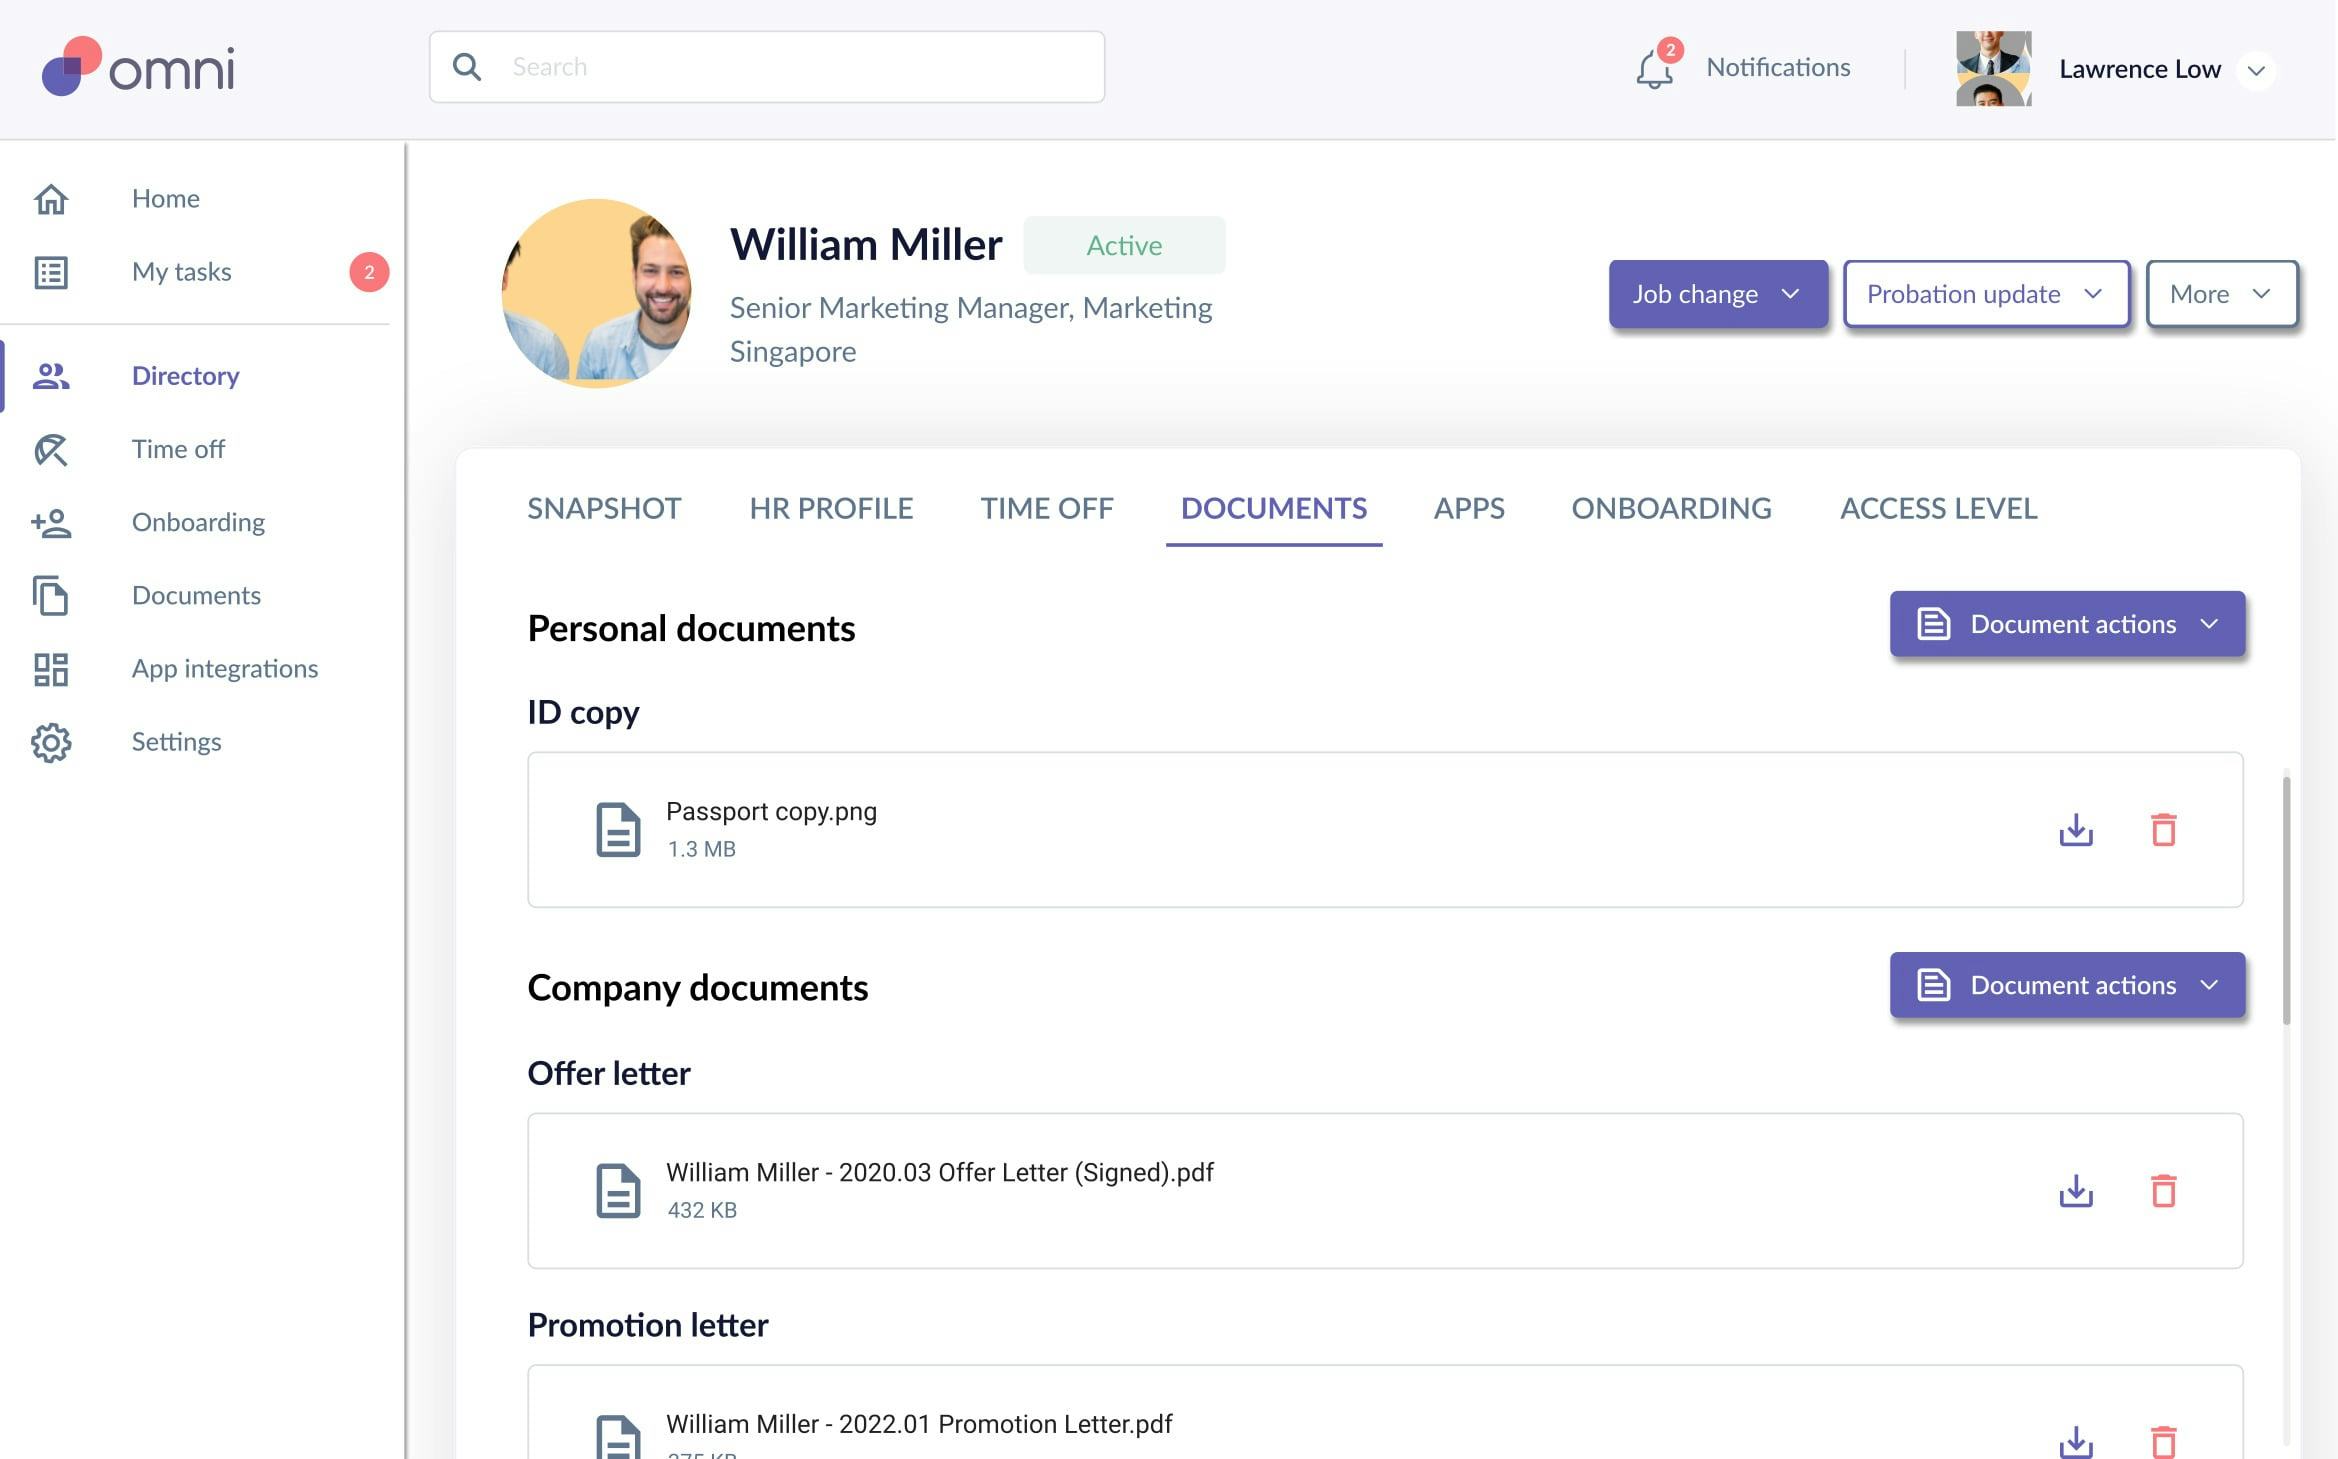Screen dimensions: 2338x1459
Task: Open the Probation update dropdown
Action: coord(1986,293)
